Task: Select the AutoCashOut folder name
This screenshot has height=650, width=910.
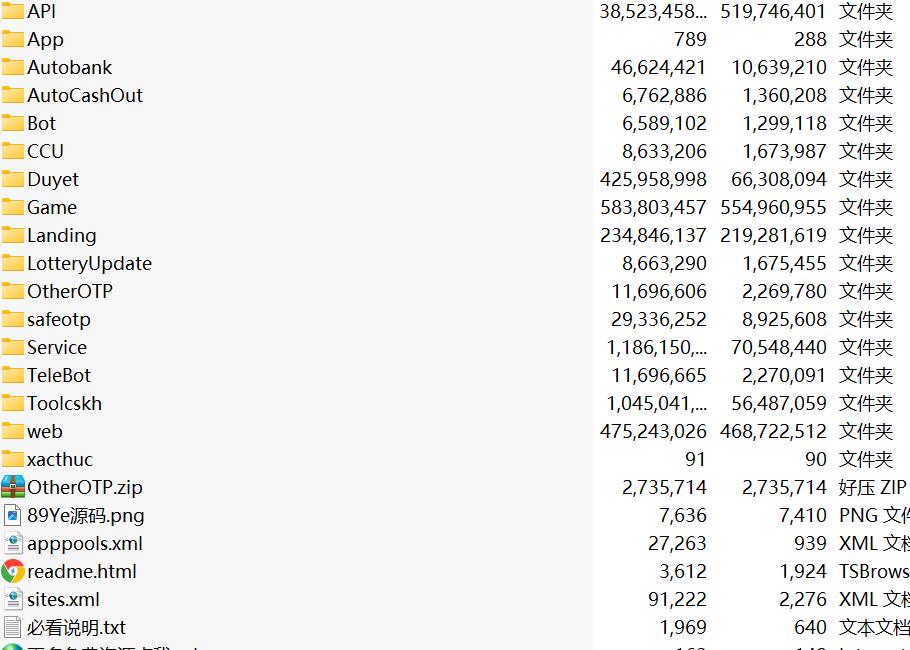Action: (85, 95)
